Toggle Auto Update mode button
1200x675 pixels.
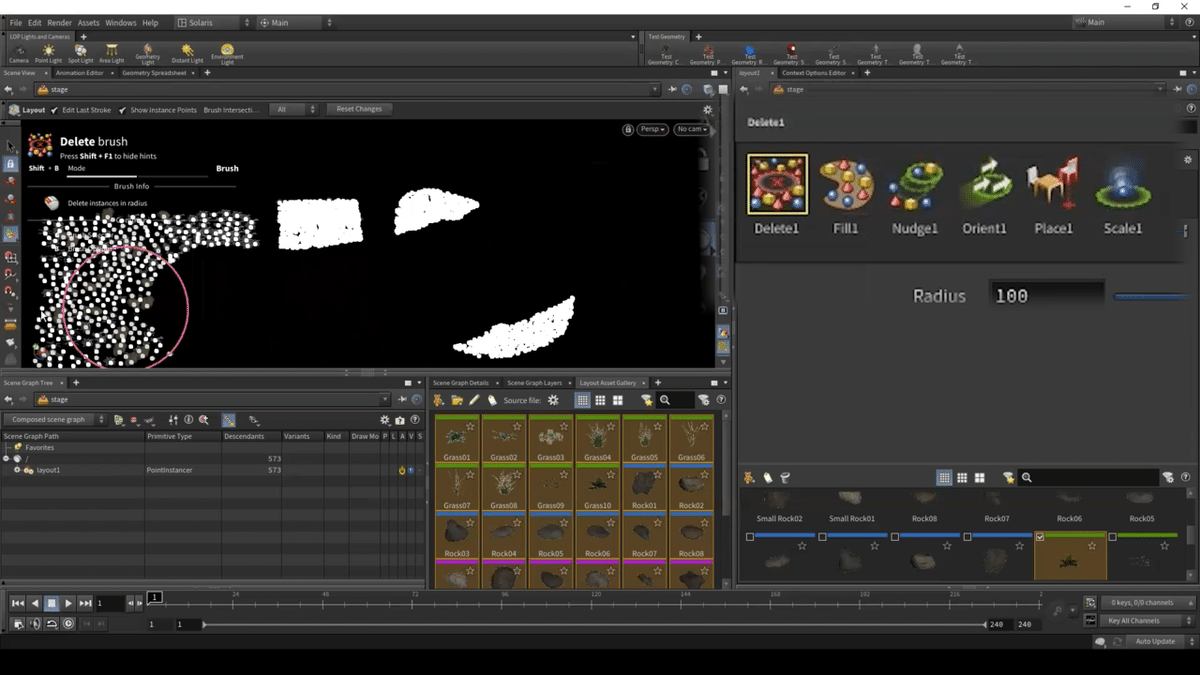[1155, 641]
